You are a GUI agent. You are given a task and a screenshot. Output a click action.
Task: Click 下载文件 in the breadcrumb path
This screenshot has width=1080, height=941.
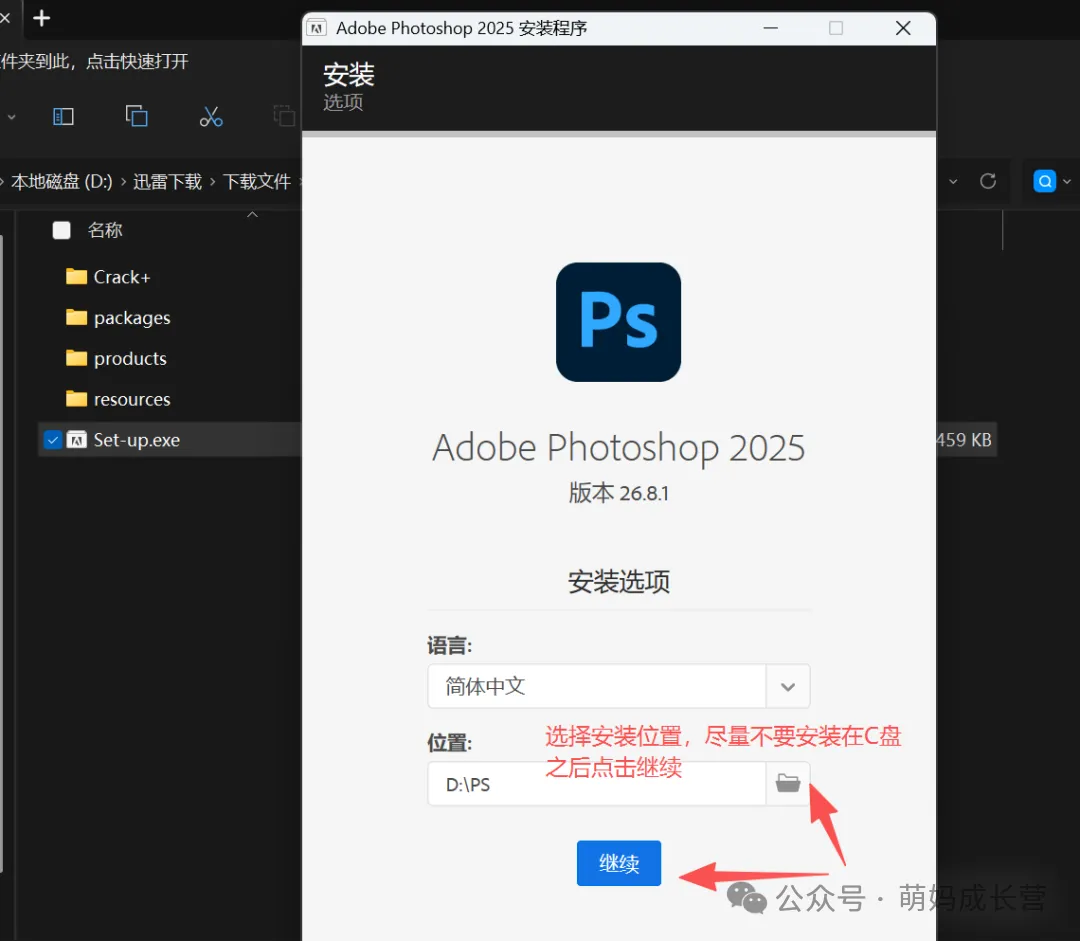tap(257, 182)
